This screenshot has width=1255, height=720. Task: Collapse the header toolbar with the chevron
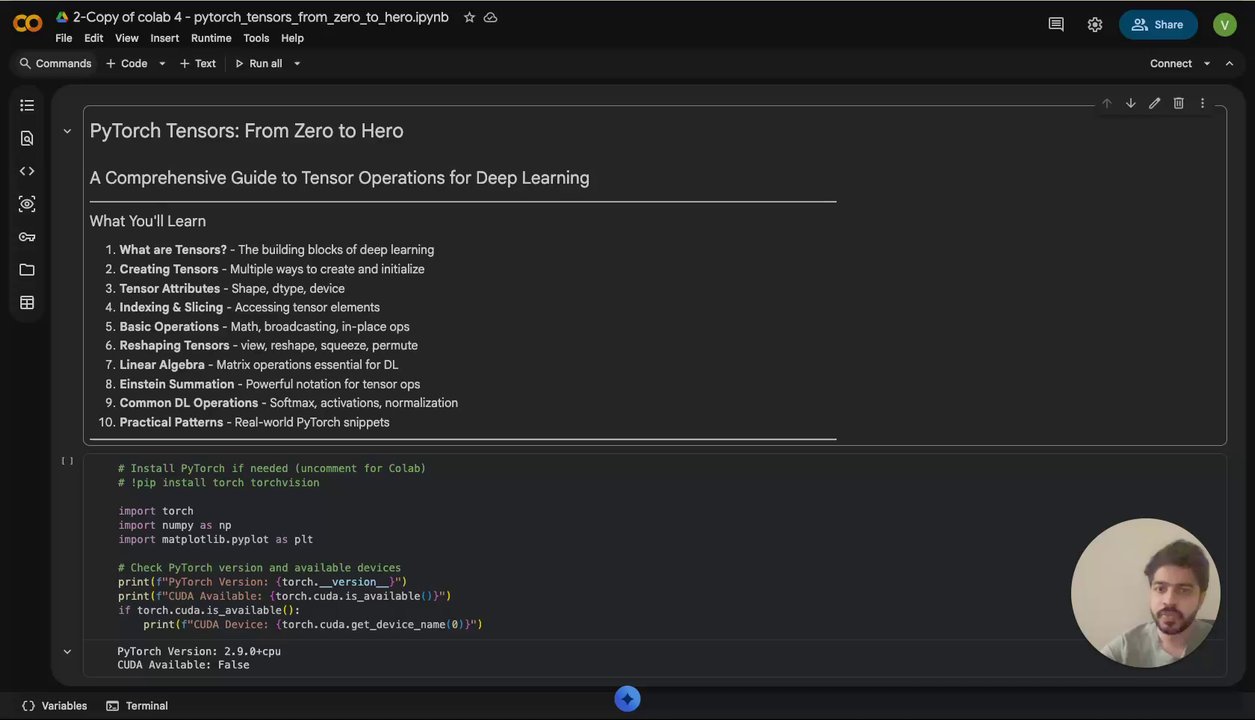click(1229, 63)
